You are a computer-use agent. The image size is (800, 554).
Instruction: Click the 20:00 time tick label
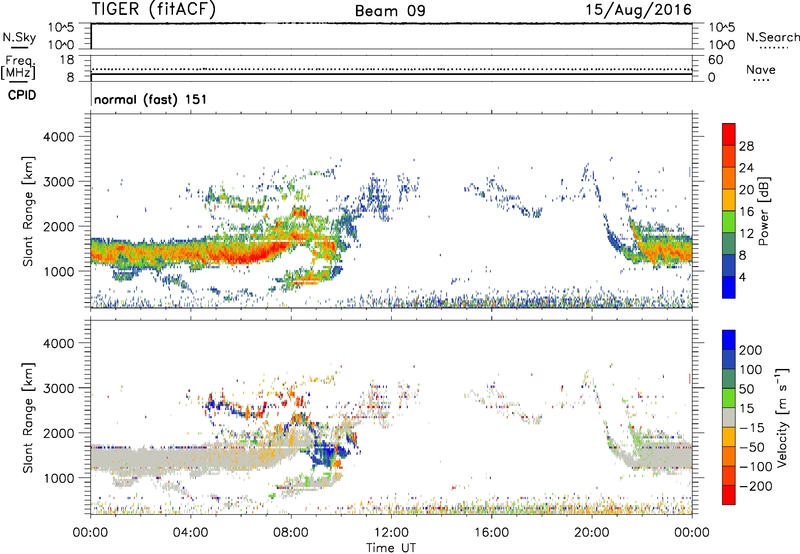(591, 533)
